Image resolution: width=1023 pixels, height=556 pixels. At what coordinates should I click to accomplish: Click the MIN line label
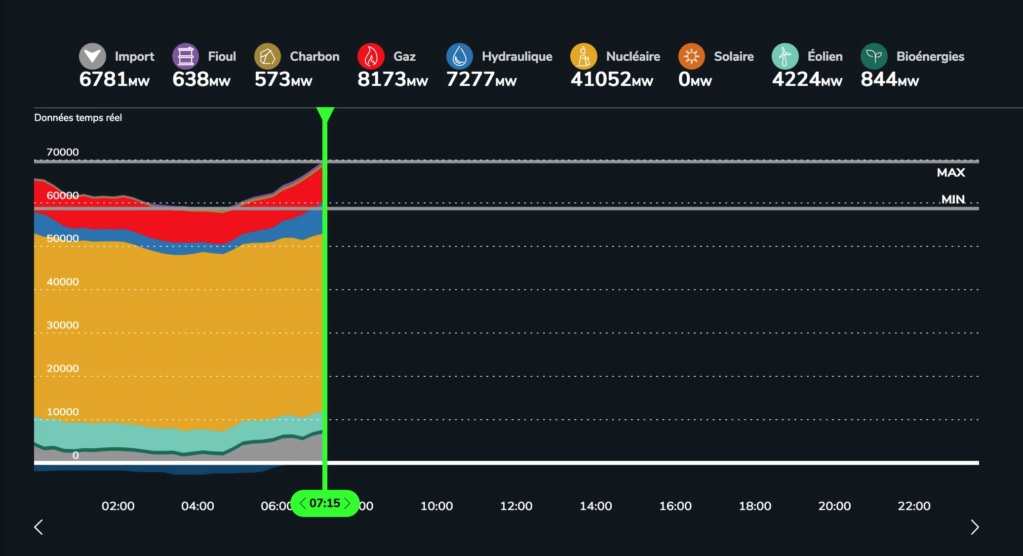(953, 199)
